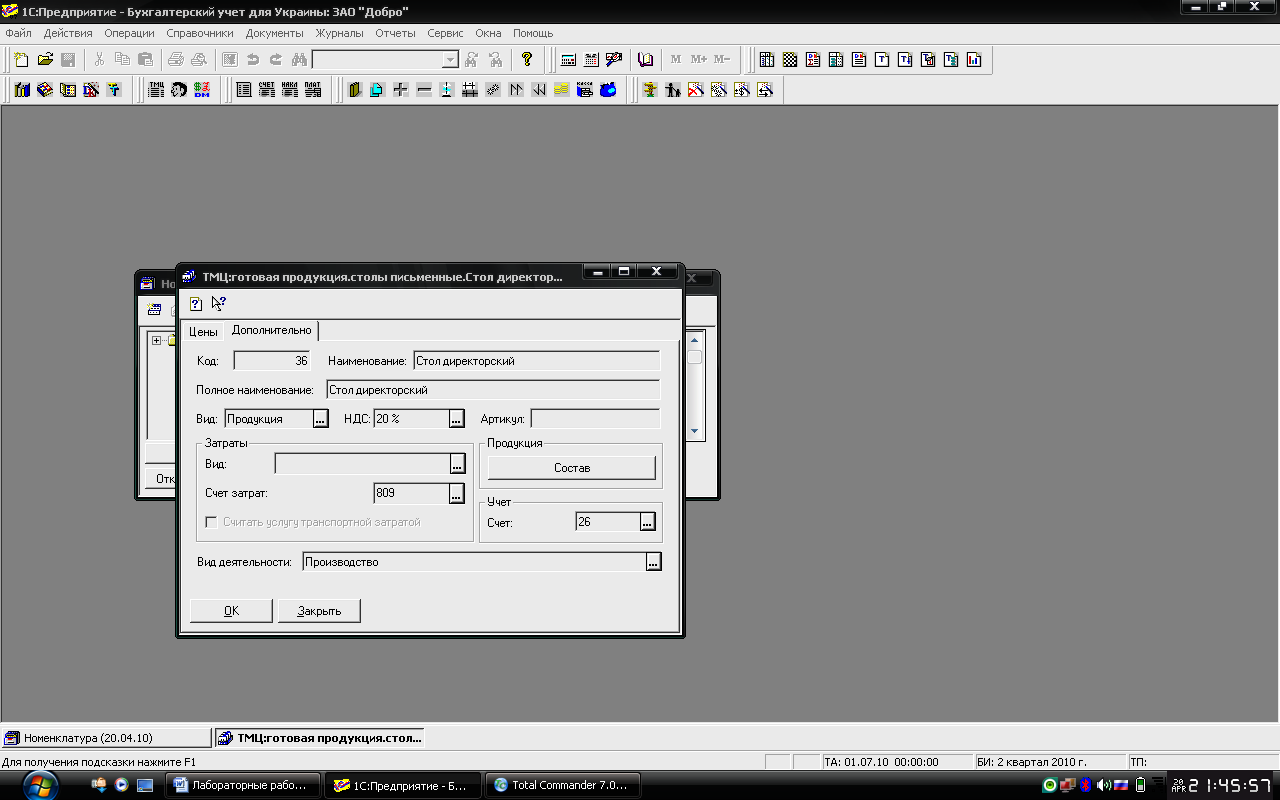Open the Вид selector next to Продукция
Viewport: 1280px width, 800px height.
[x=320, y=419]
